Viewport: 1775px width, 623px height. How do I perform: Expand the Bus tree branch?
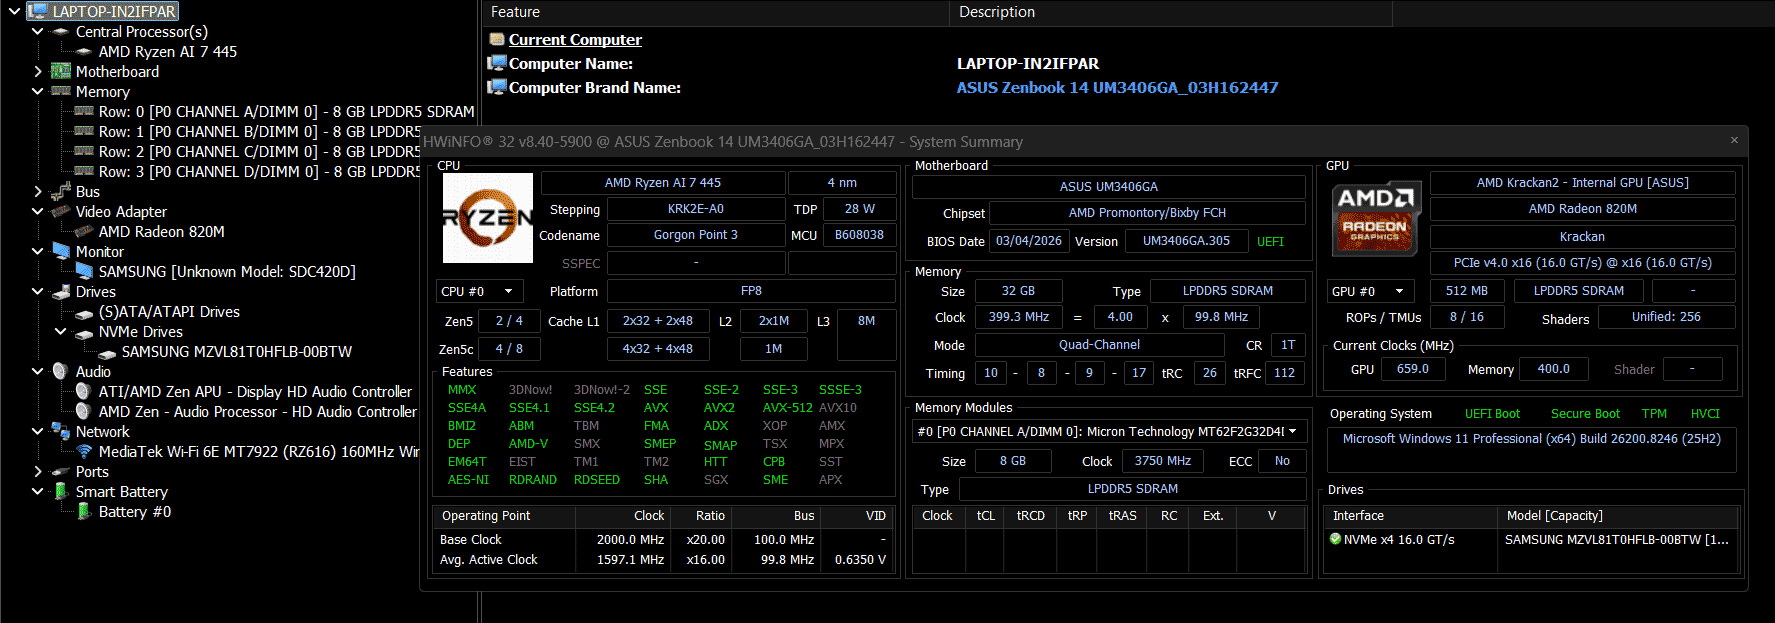pos(38,192)
